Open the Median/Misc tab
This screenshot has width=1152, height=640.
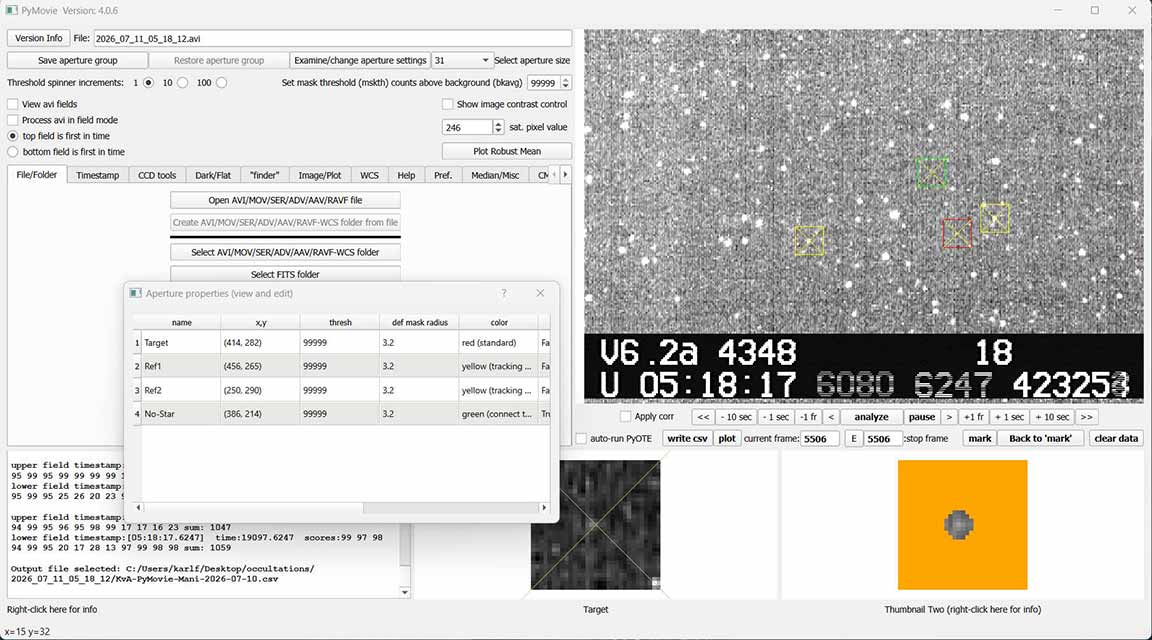(x=495, y=176)
